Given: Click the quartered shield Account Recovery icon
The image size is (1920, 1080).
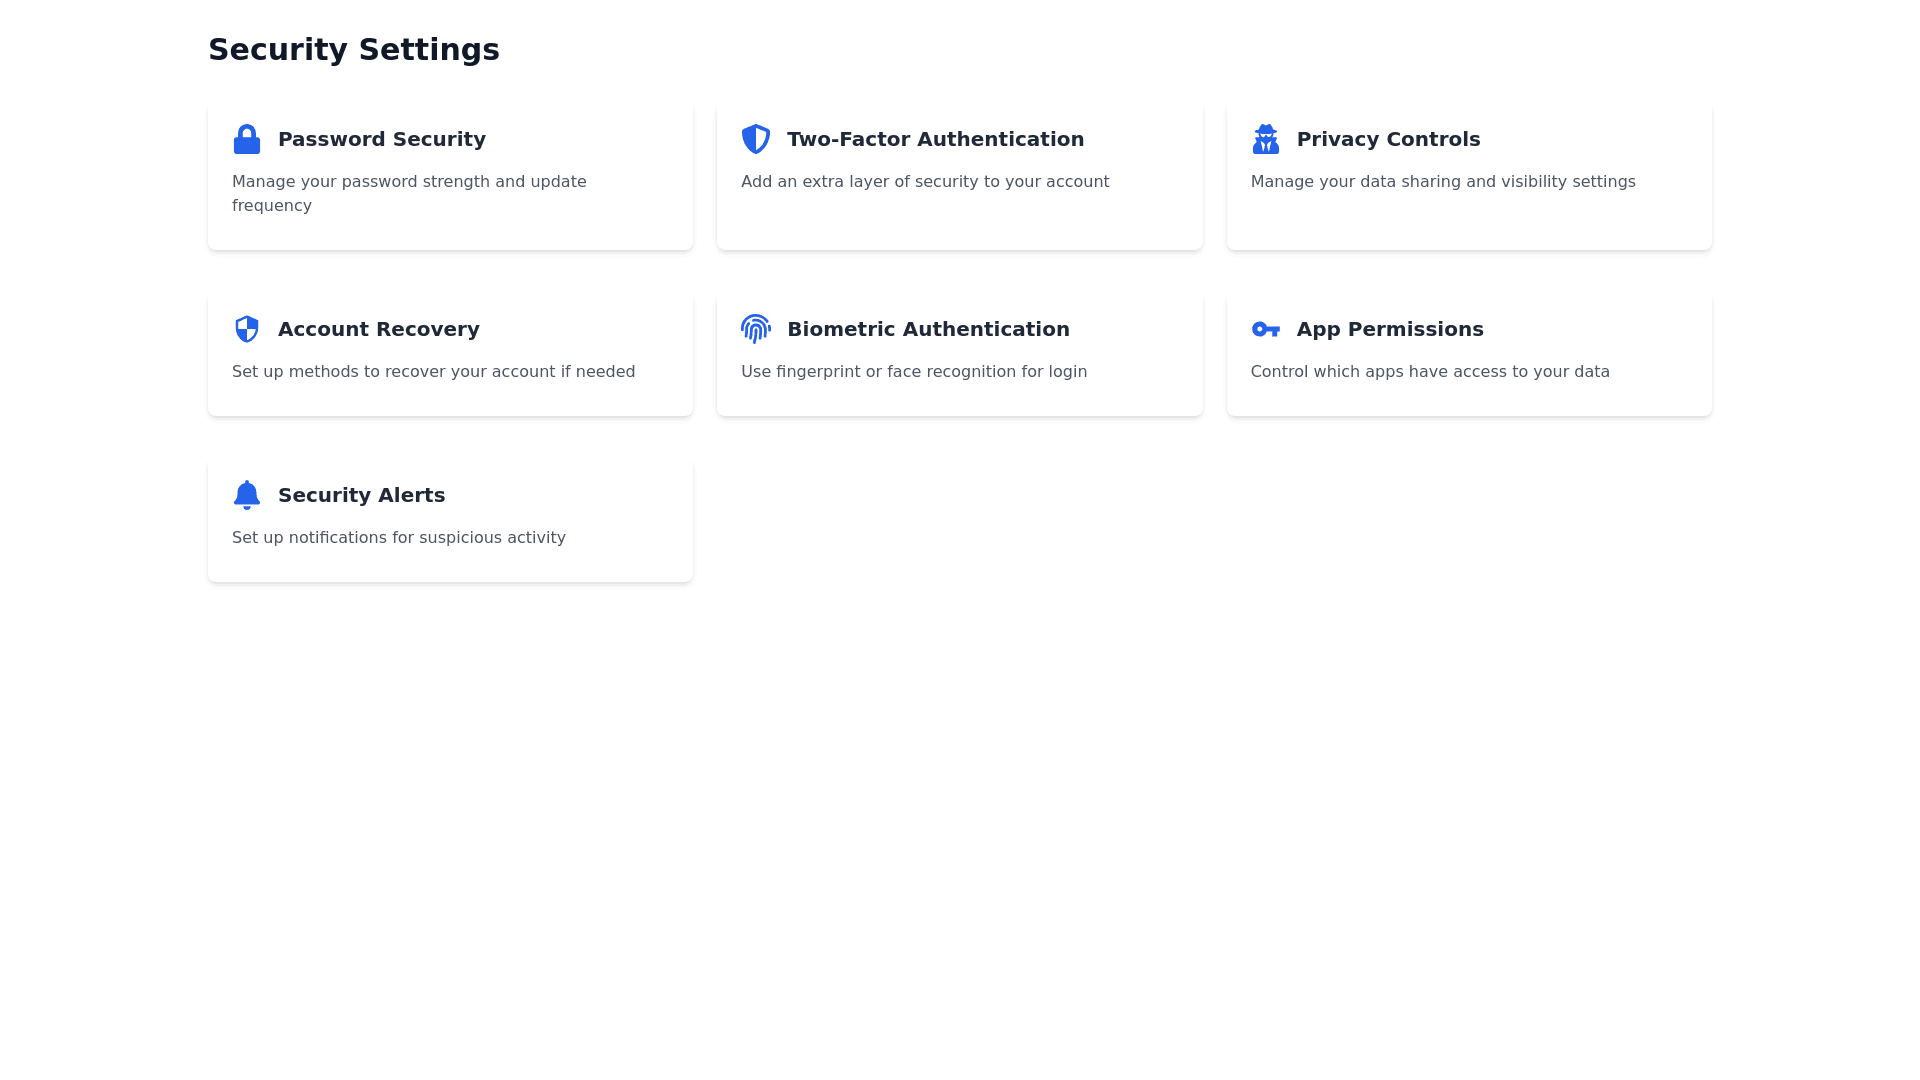Looking at the screenshot, I should [x=246, y=329].
